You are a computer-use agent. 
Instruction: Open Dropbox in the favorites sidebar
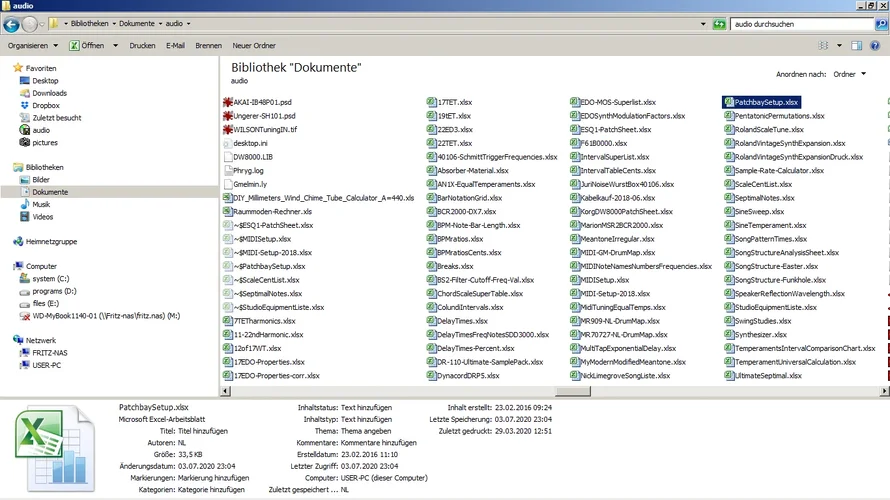tap(45, 106)
